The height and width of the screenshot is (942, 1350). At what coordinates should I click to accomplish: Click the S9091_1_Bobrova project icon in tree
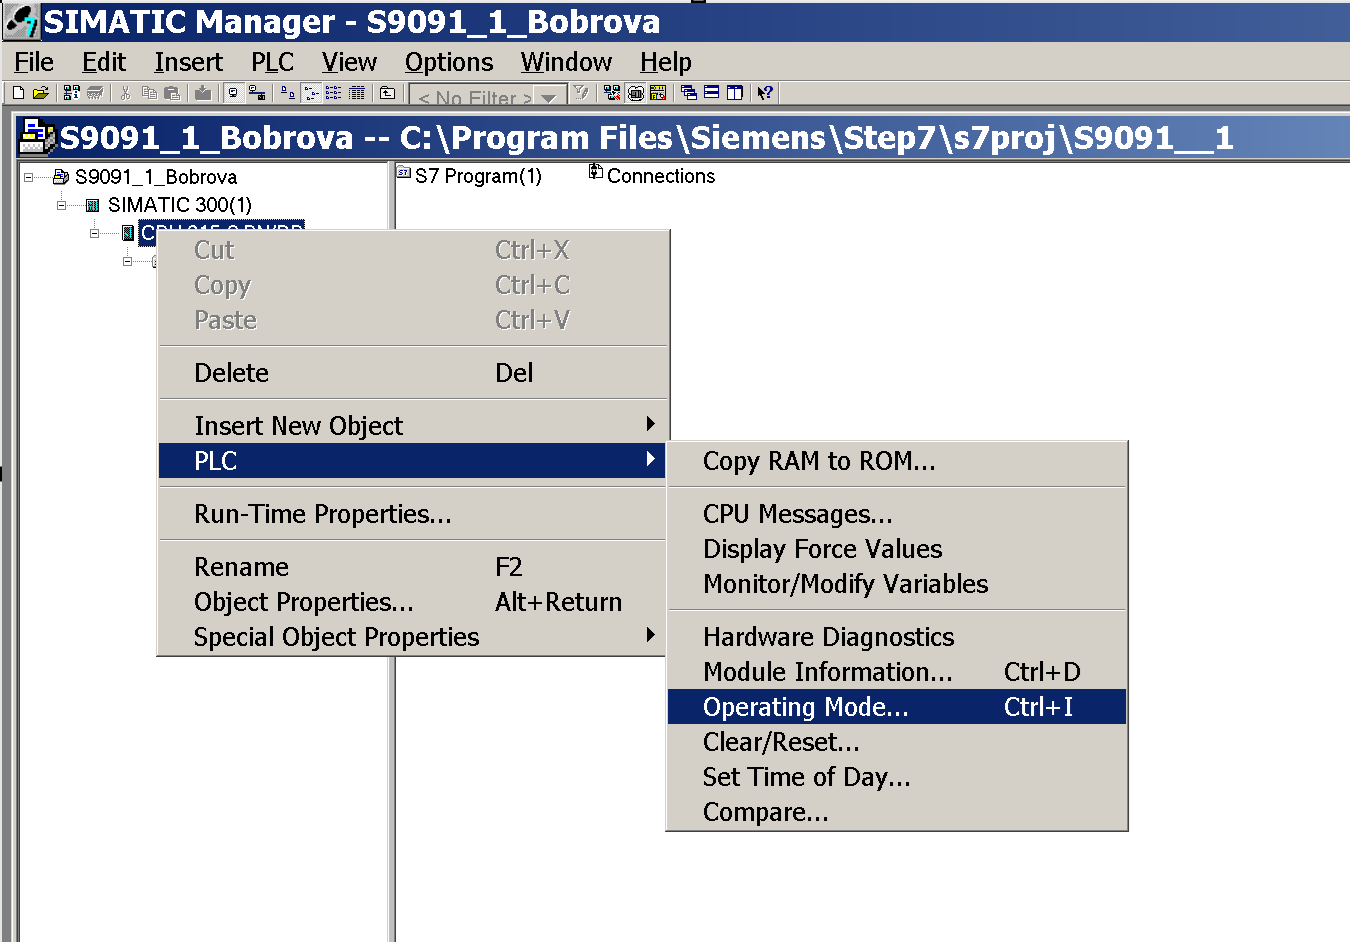click(61, 177)
